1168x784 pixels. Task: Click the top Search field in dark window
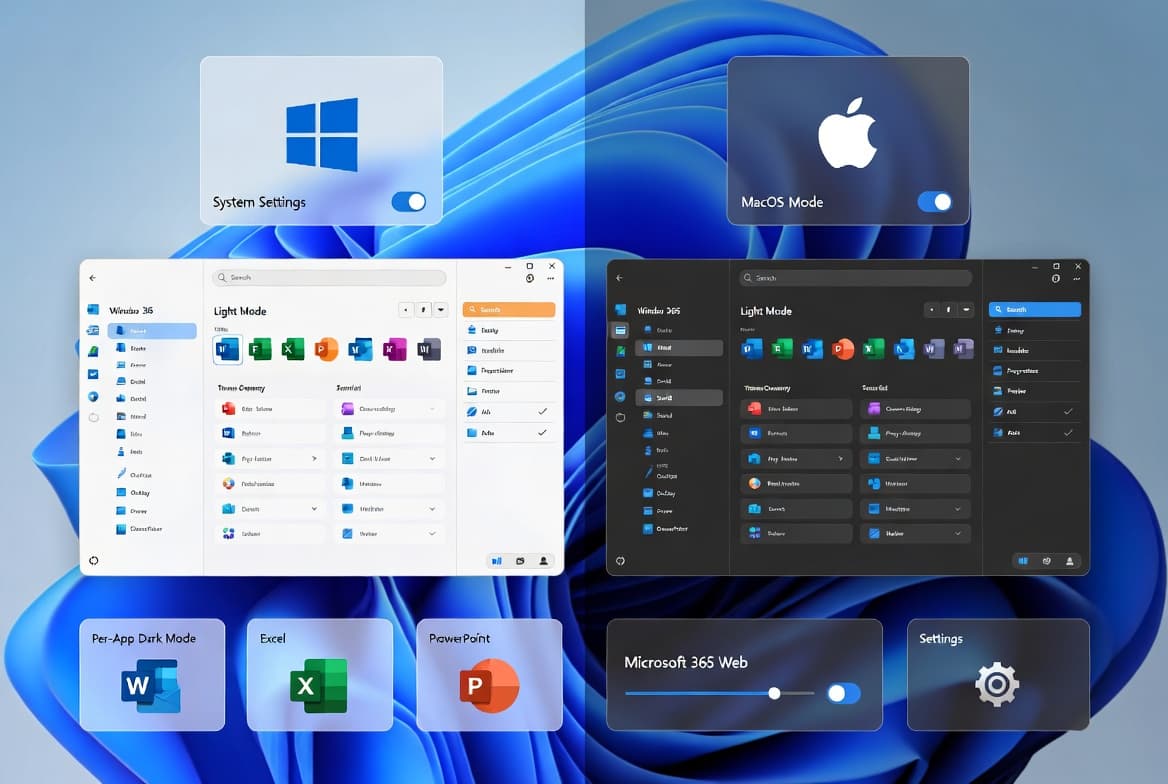click(x=855, y=278)
